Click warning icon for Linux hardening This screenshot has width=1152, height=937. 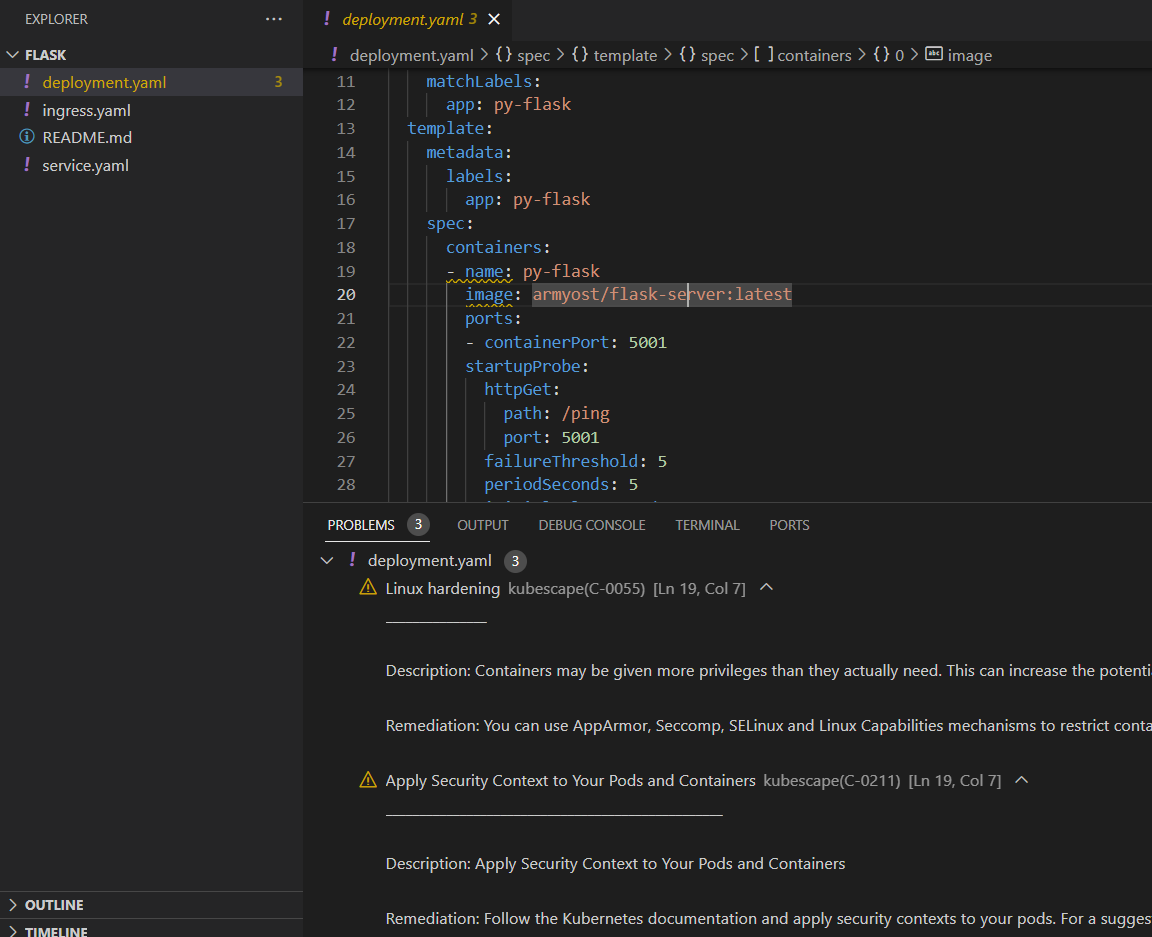coord(368,588)
